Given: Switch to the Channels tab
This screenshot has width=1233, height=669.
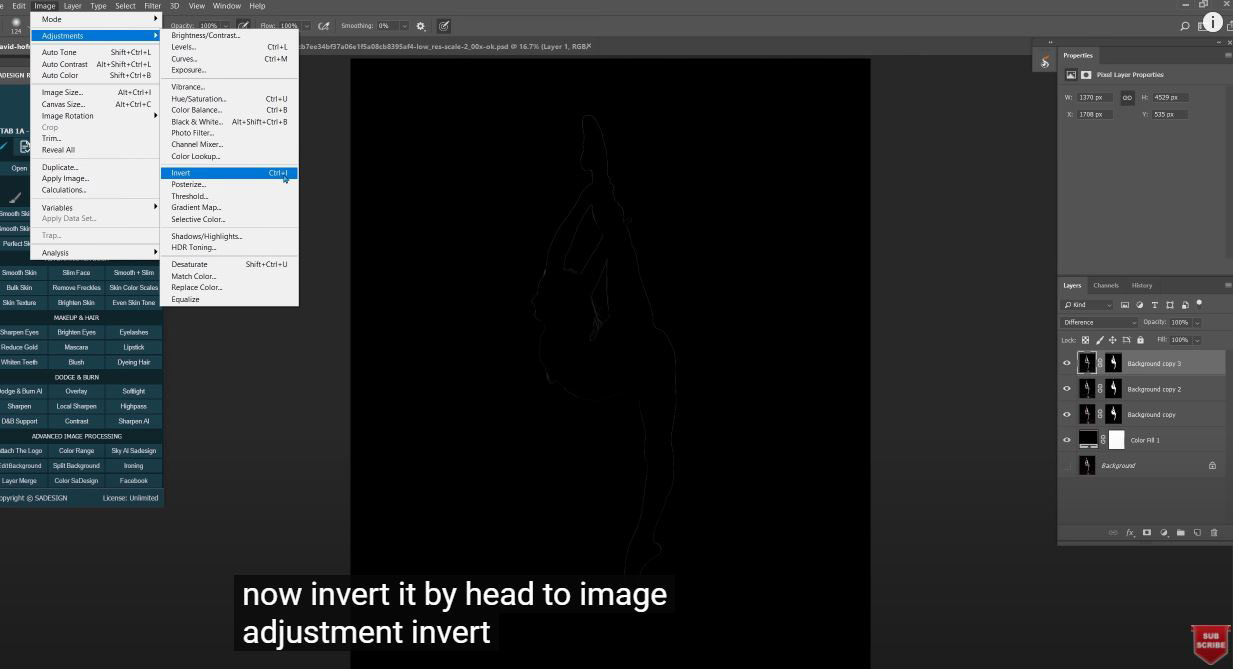Looking at the screenshot, I should [x=1105, y=286].
